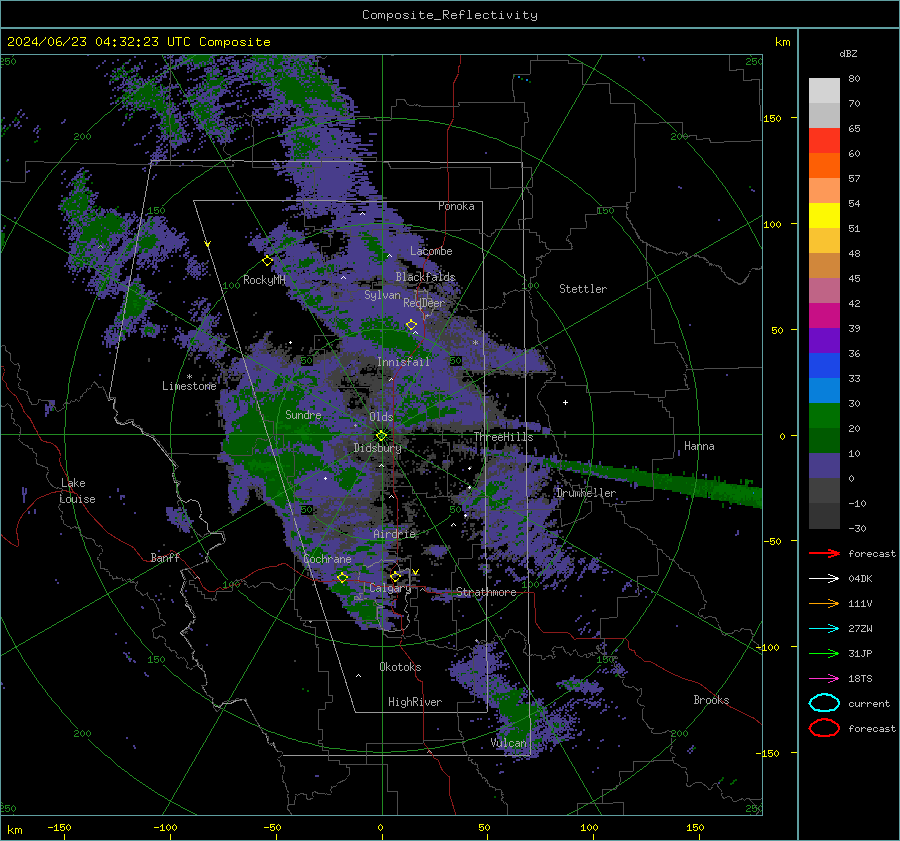Screen dimensions: 900x841
Task: Click the white plus marker east of ThreeHills
Action: pyautogui.click(x=565, y=402)
